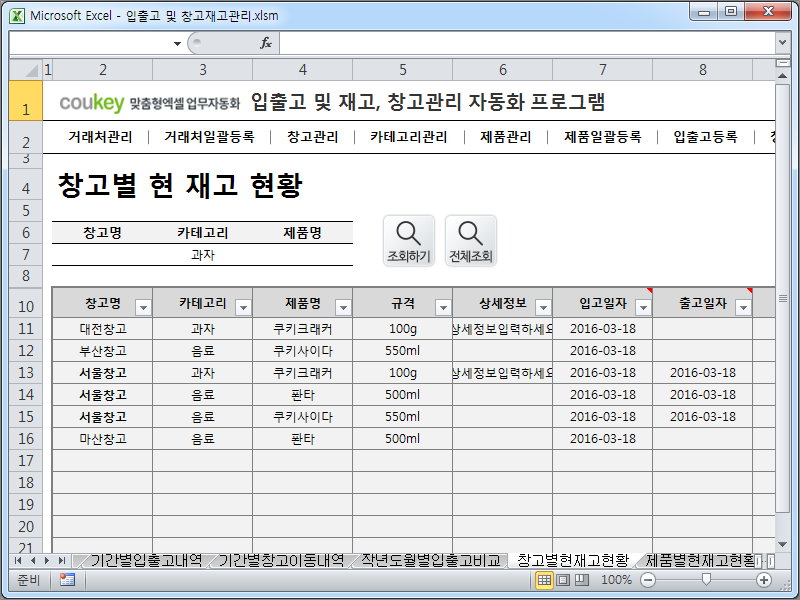Open the 제품명 column filter dropdown
800x600 pixels.
343,307
